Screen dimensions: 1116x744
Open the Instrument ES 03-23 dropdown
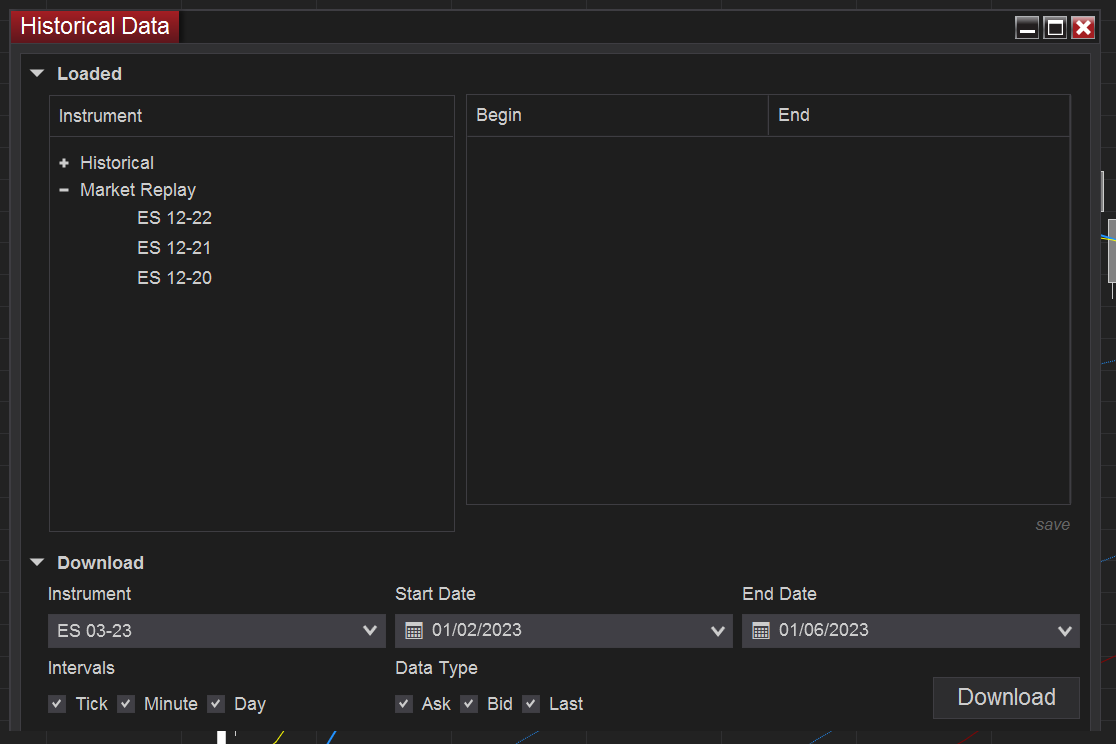click(216, 631)
